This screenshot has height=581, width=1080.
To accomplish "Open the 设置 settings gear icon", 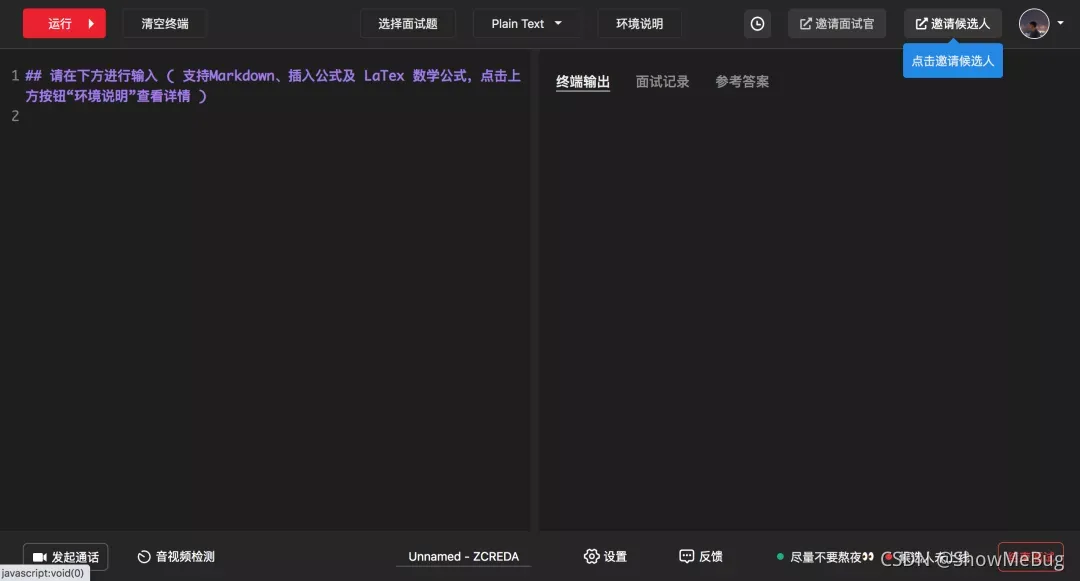I will click(x=592, y=556).
